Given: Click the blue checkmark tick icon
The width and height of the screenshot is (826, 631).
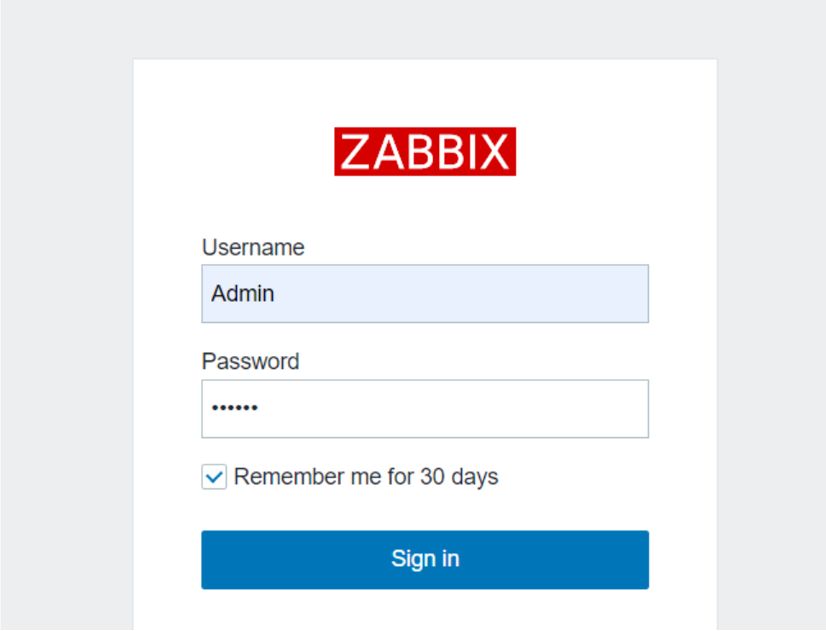Looking at the screenshot, I should (x=214, y=477).
